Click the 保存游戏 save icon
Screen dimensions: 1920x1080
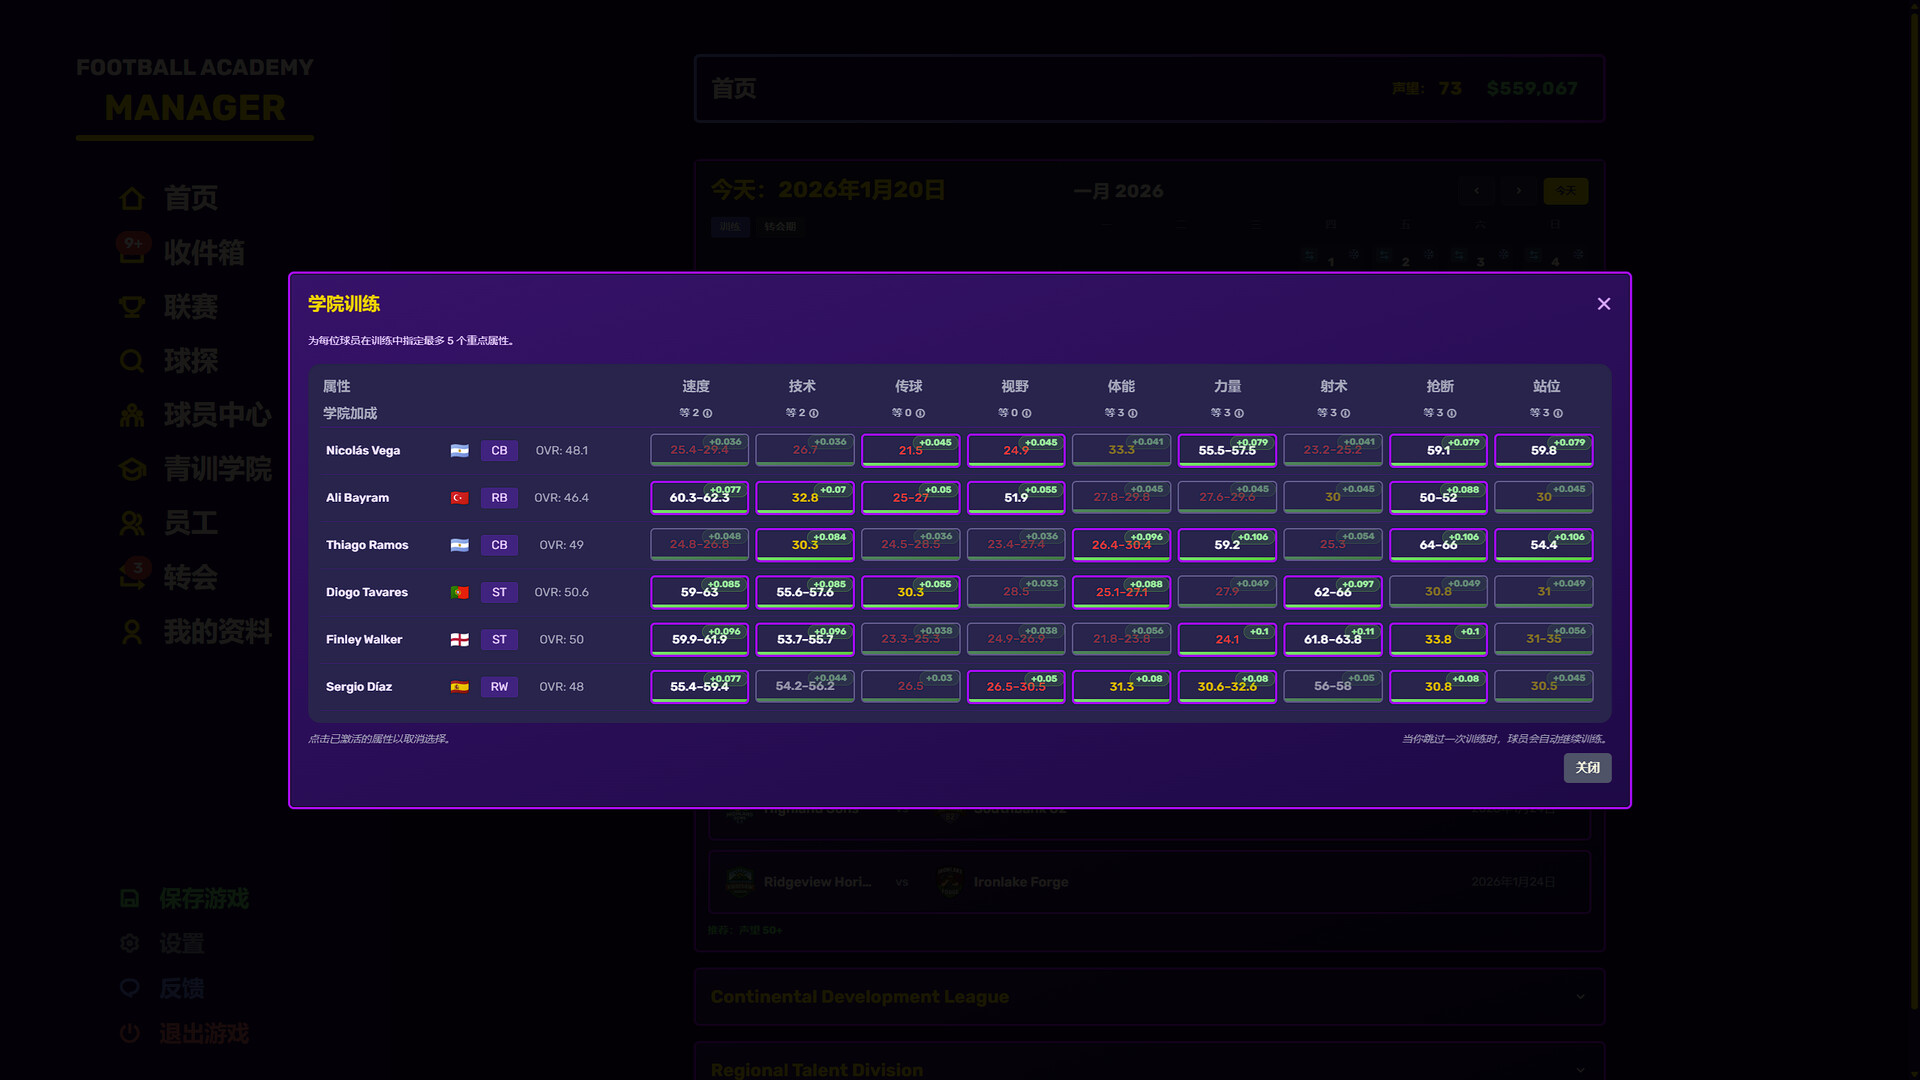130,898
